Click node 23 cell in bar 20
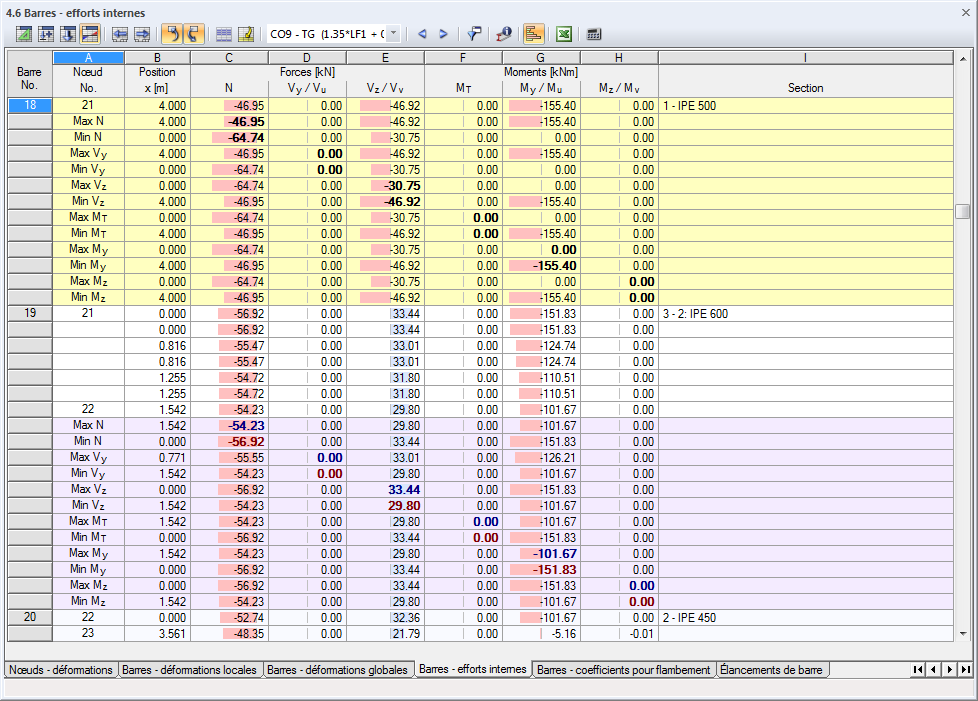This screenshot has height=701, width=978. [x=89, y=633]
